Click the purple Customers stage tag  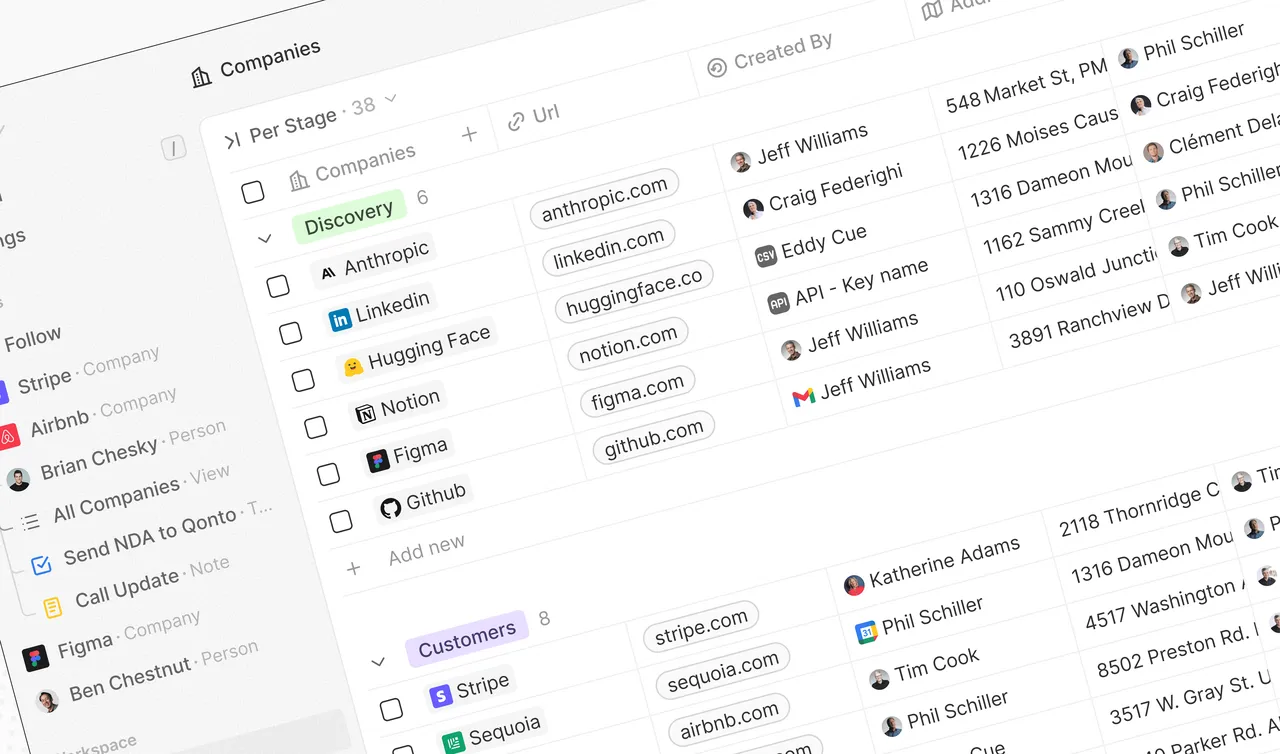[467, 638]
